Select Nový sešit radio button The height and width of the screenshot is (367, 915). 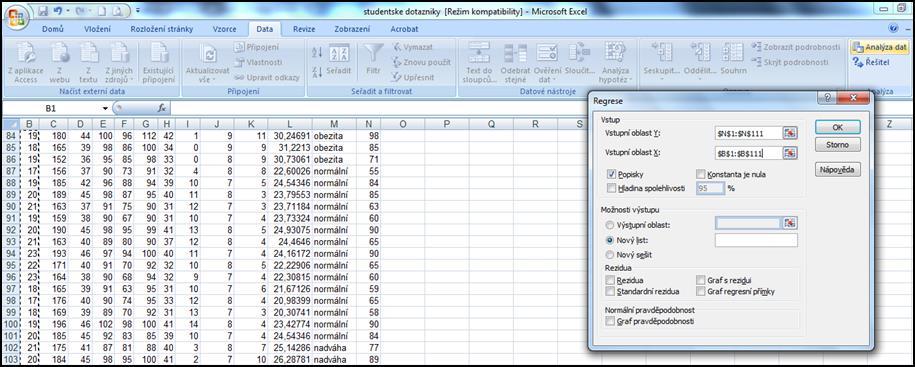(x=610, y=255)
